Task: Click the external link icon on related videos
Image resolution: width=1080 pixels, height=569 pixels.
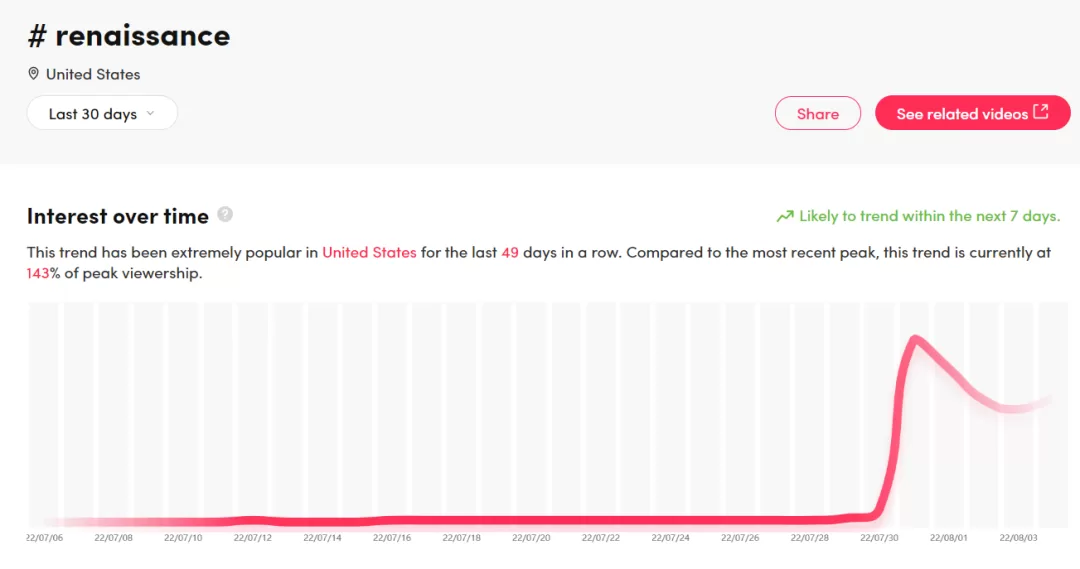Action: [1041, 112]
